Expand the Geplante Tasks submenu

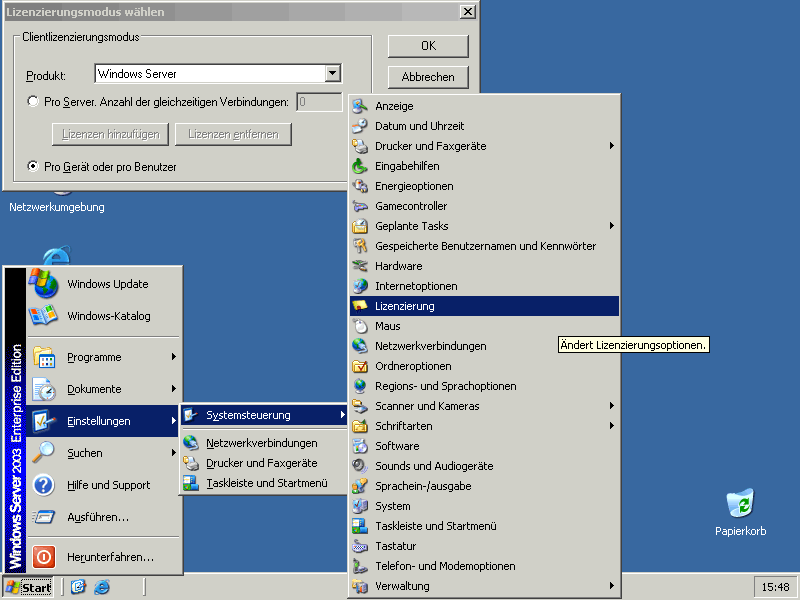click(x=612, y=226)
